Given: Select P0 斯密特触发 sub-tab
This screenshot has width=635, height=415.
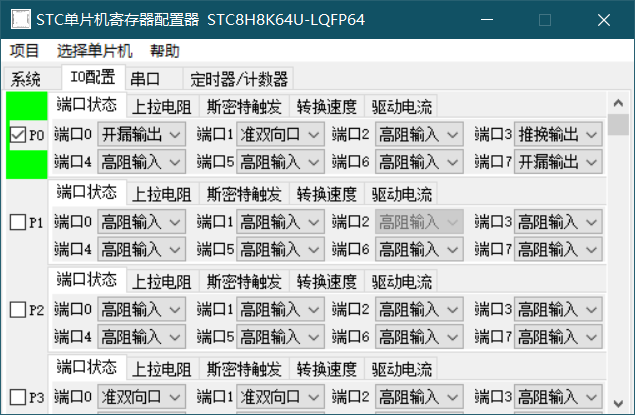Looking at the screenshot, I should coord(244,107).
